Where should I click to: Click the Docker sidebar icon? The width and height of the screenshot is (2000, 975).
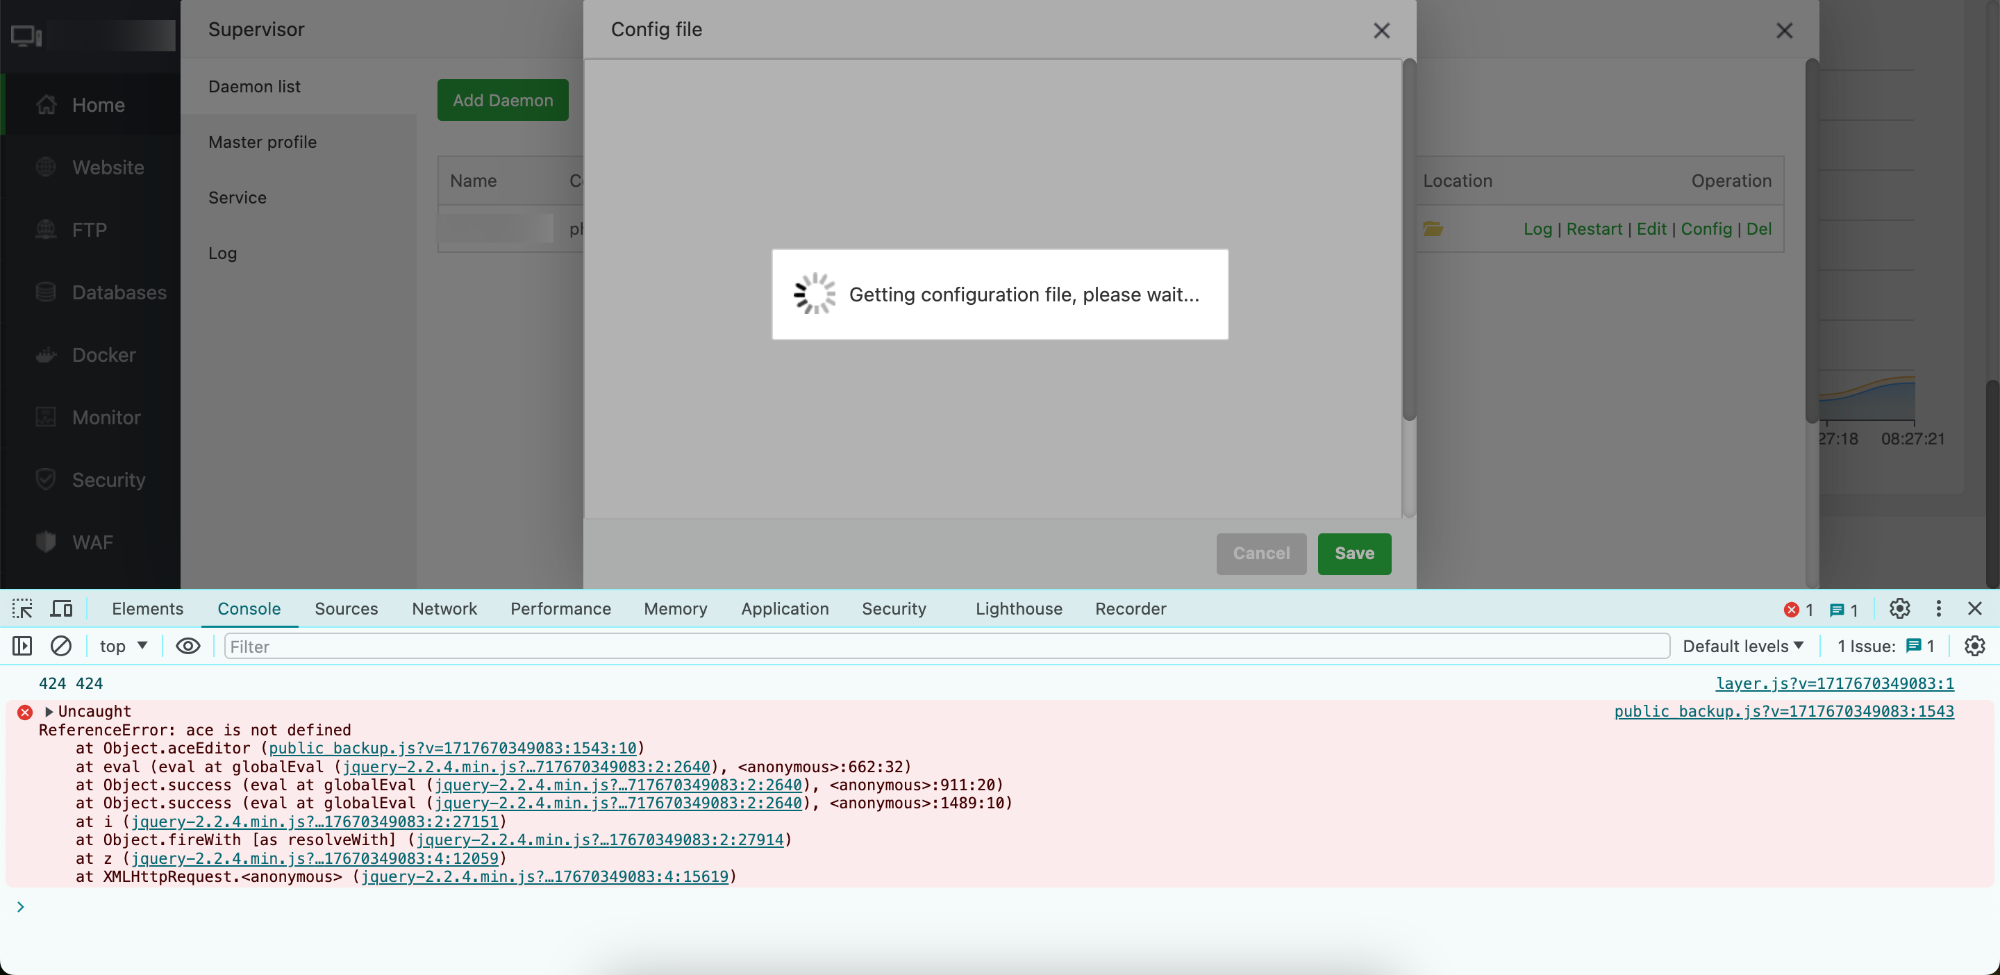tap(46, 355)
